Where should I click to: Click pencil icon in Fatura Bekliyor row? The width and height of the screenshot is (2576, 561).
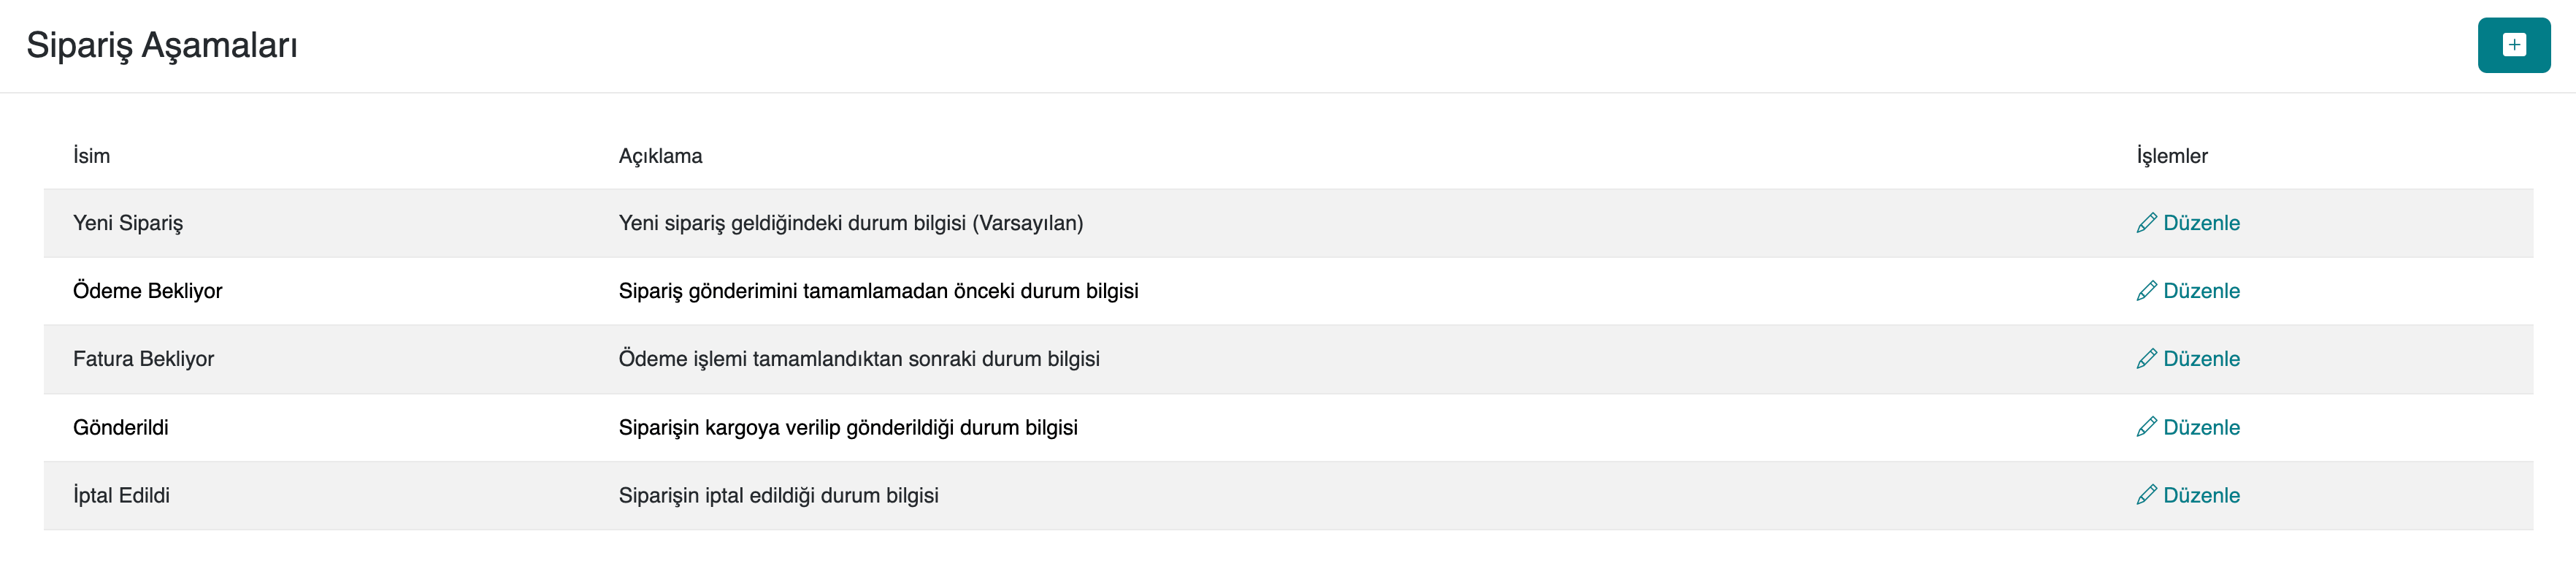2146,359
